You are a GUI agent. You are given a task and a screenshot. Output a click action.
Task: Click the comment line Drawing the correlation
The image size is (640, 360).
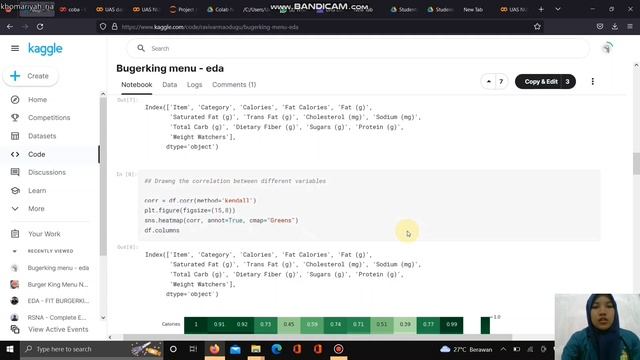coord(235,181)
